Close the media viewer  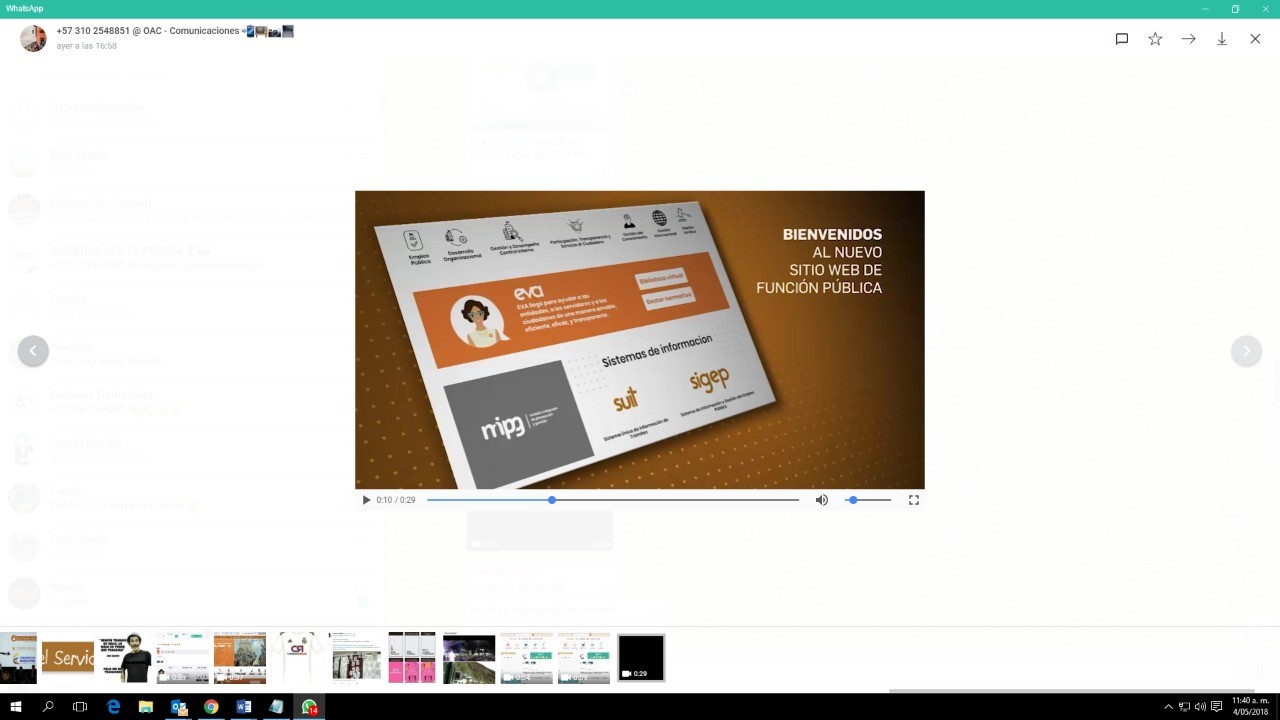pyautogui.click(x=1255, y=39)
